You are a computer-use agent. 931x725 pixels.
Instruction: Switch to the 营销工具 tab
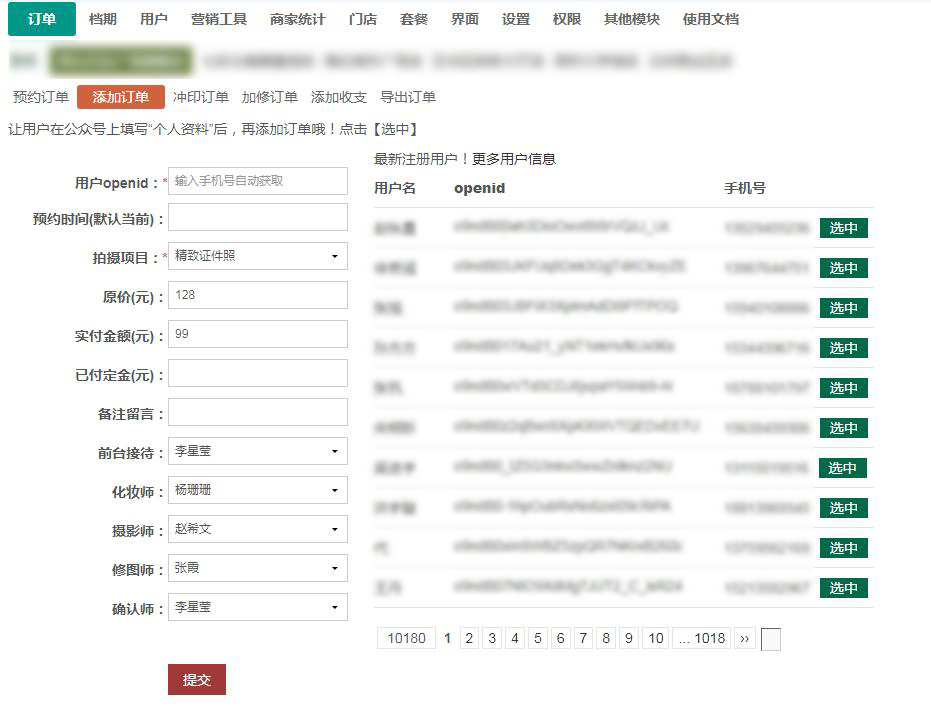[x=218, y=19]
